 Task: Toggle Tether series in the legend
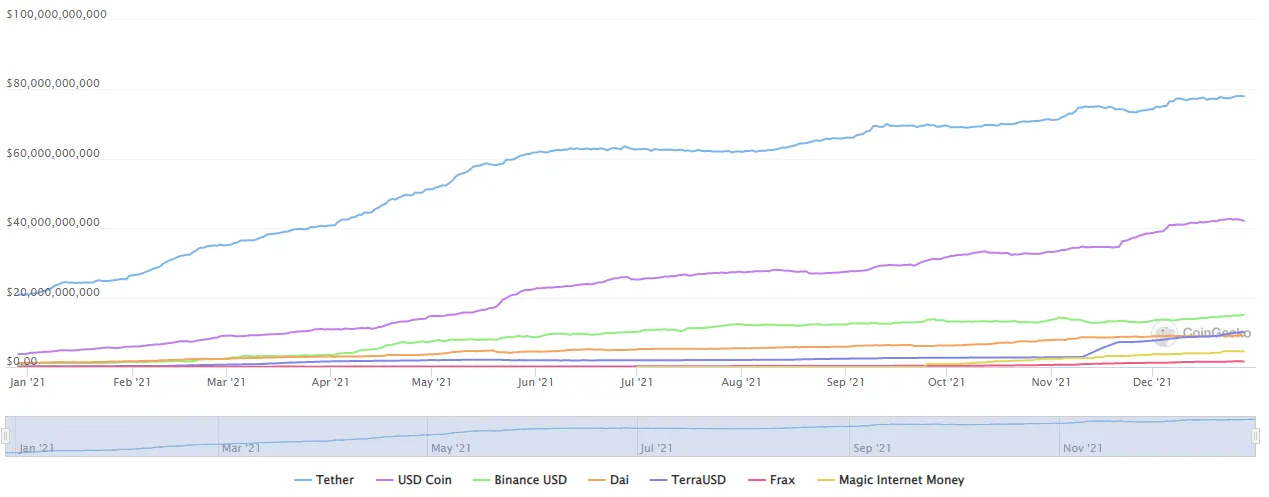323,480
